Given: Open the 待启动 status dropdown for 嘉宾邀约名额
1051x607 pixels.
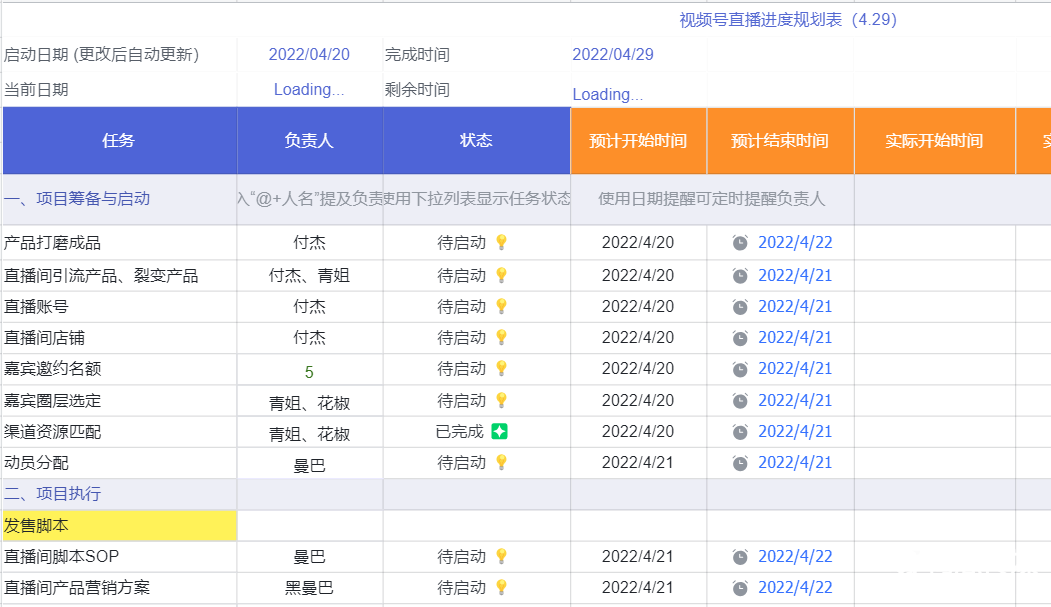Looking at the screenshot, I should (x=477, y=369).
